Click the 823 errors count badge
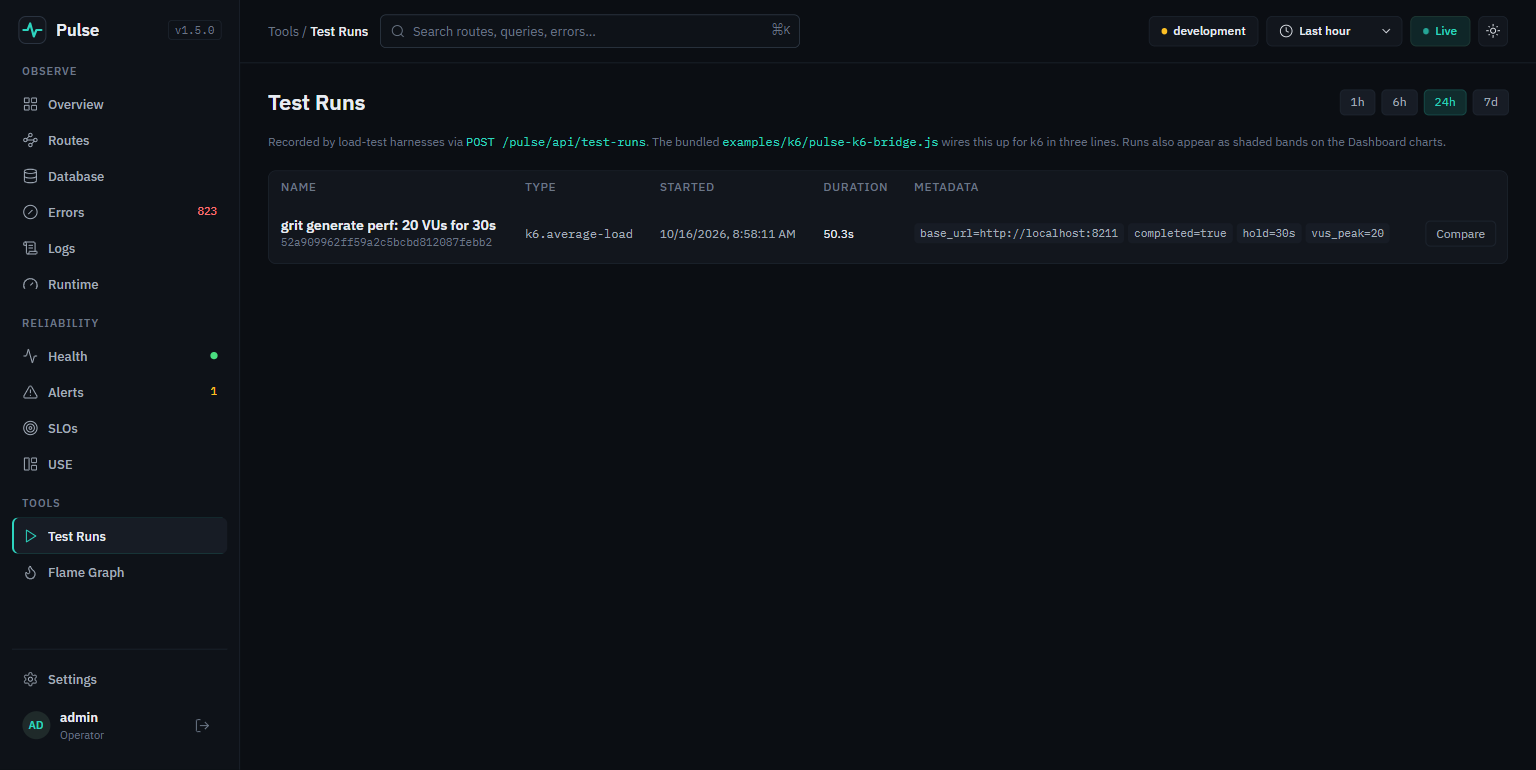The width and height of the screenshot is (1536, 770). 207,212
